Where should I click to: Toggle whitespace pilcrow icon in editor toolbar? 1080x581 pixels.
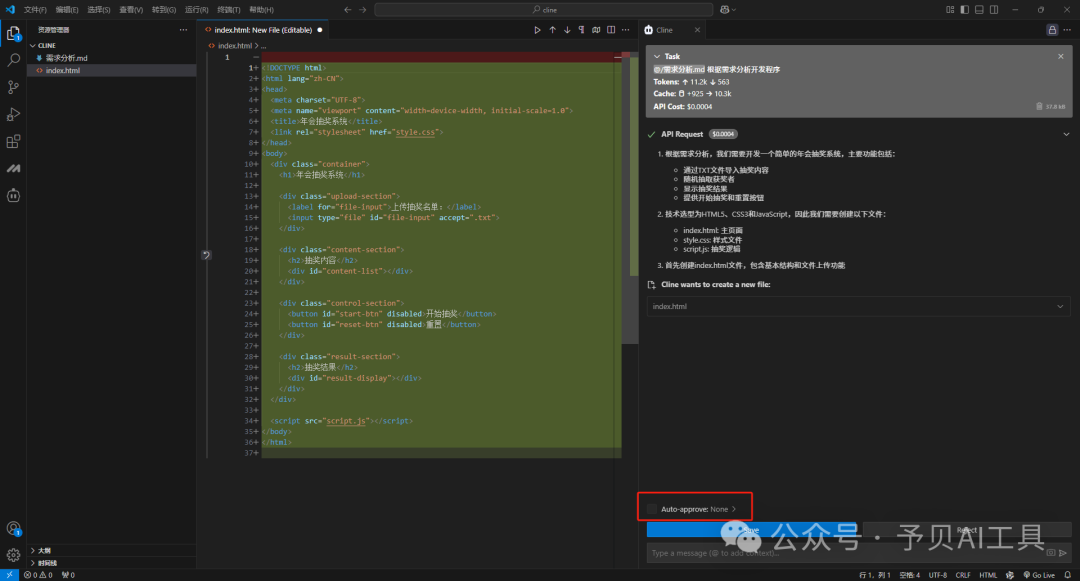[x=581, y=30]
